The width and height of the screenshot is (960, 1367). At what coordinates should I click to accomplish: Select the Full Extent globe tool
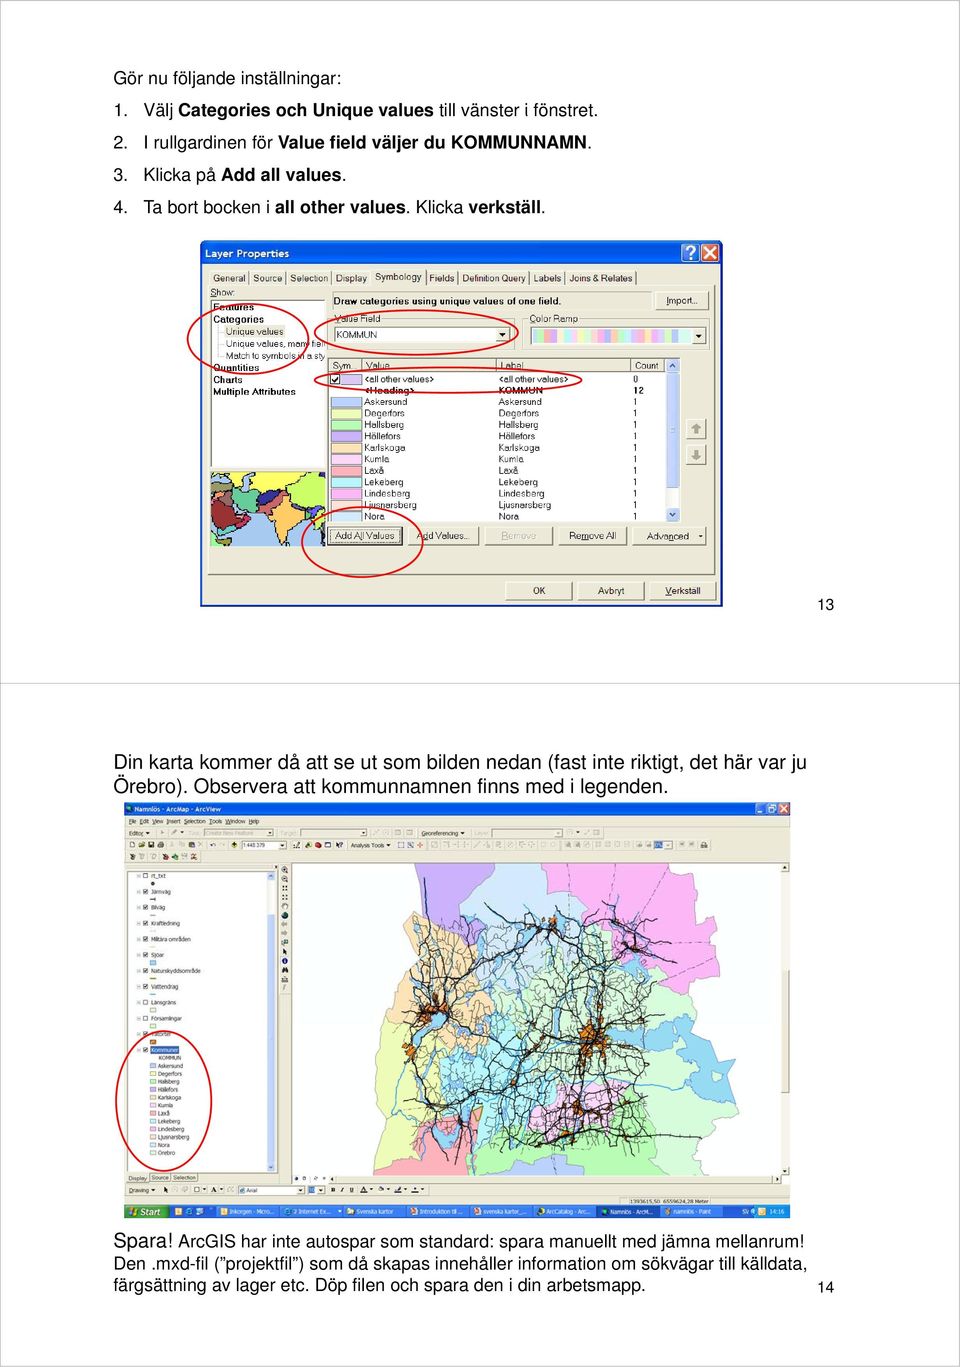pyautogui.click(x=285, y=915)
